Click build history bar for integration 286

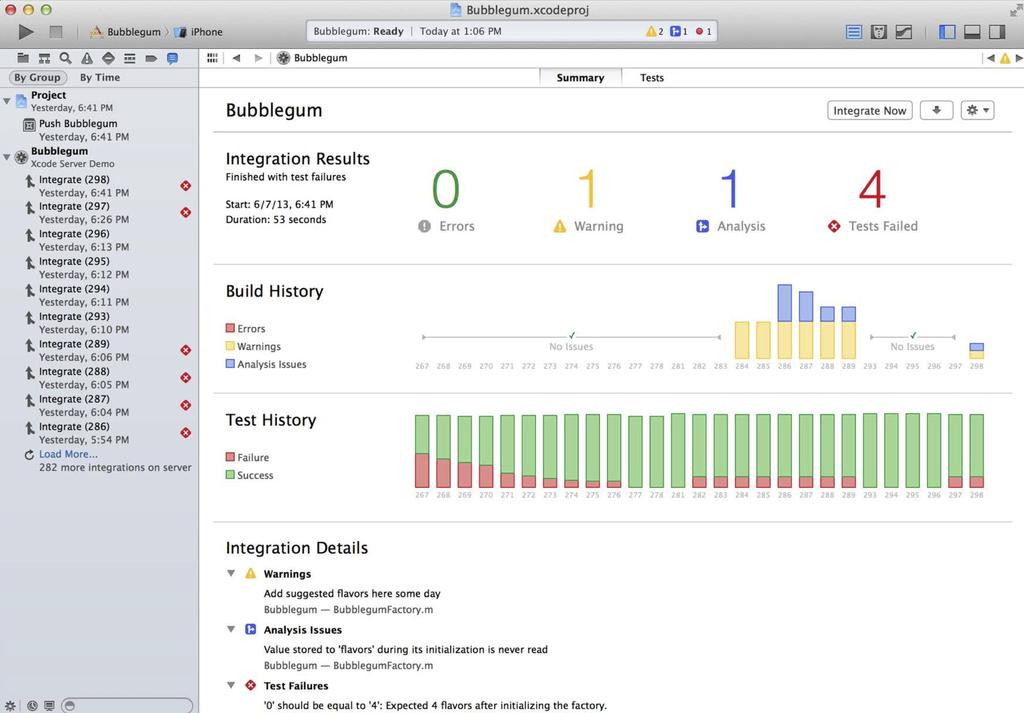click(x=784, y=321)
